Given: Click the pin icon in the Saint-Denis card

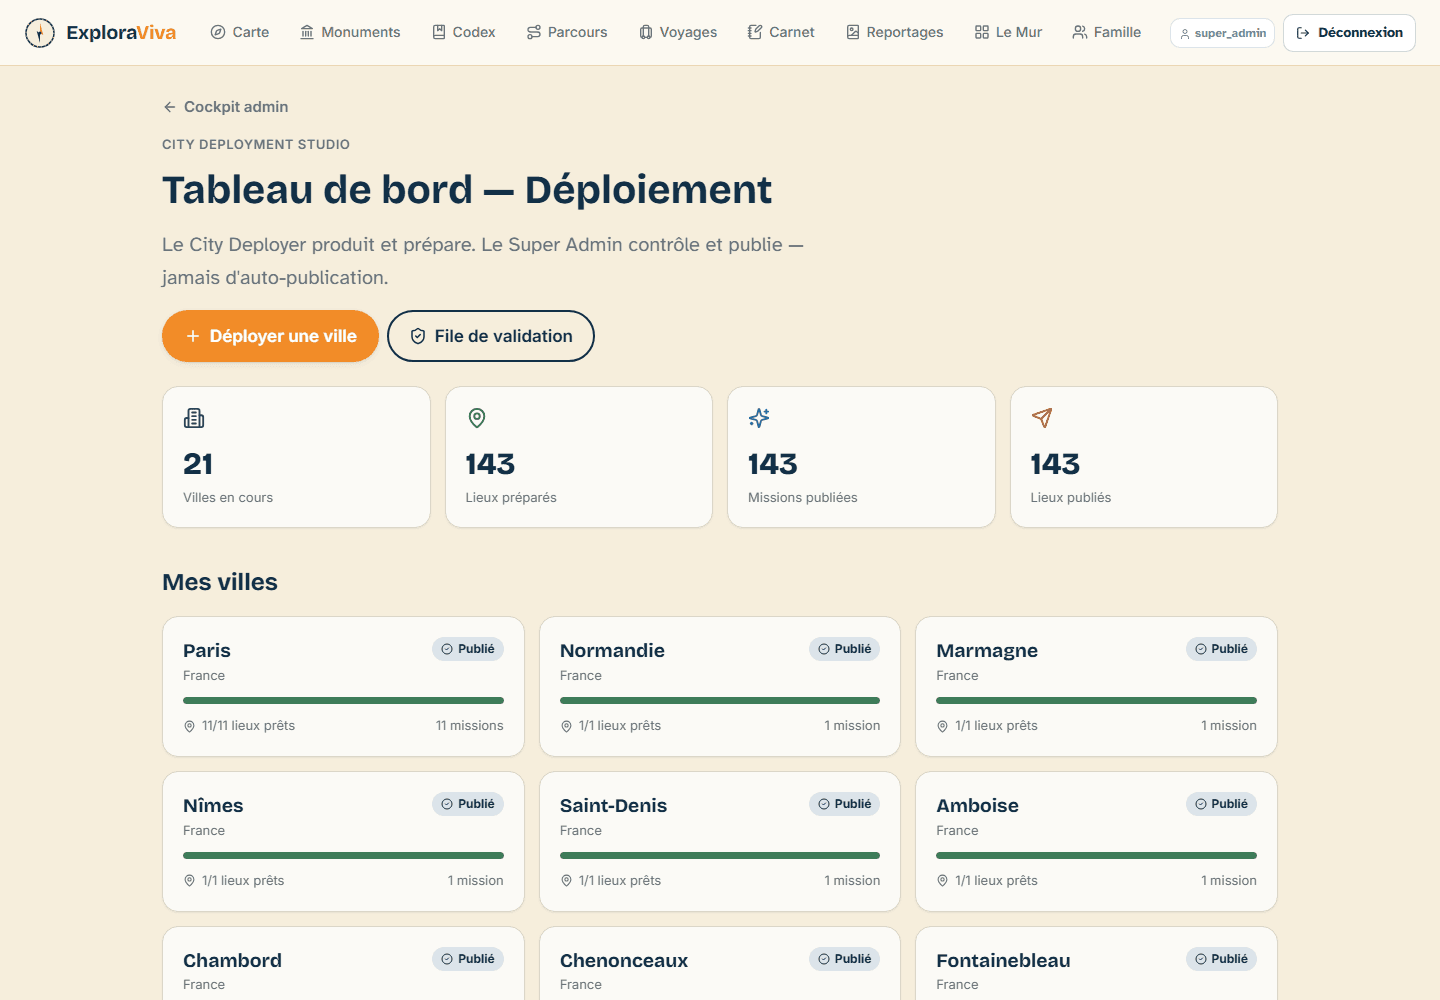Looking at the screenshot, I should [x=566, y=881].
